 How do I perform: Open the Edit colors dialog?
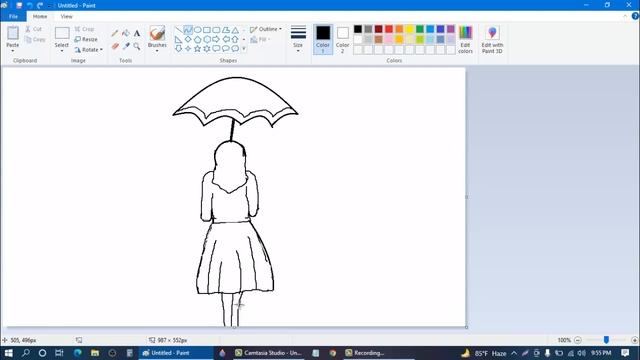465,40
